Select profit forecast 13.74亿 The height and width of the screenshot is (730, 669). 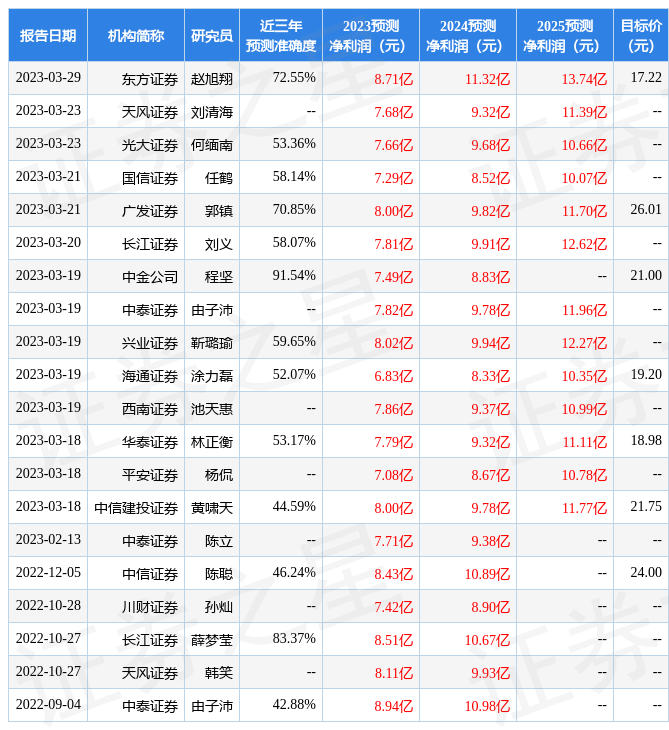(x=584, y=79)
